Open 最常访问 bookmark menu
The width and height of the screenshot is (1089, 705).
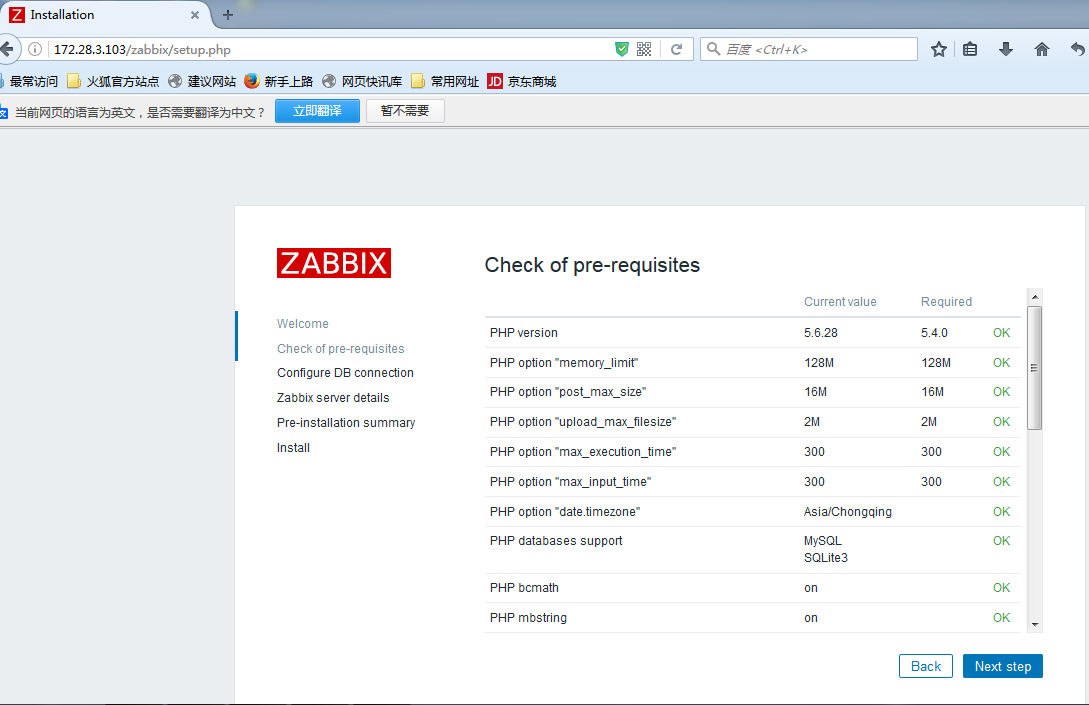(x=29, y=81)
